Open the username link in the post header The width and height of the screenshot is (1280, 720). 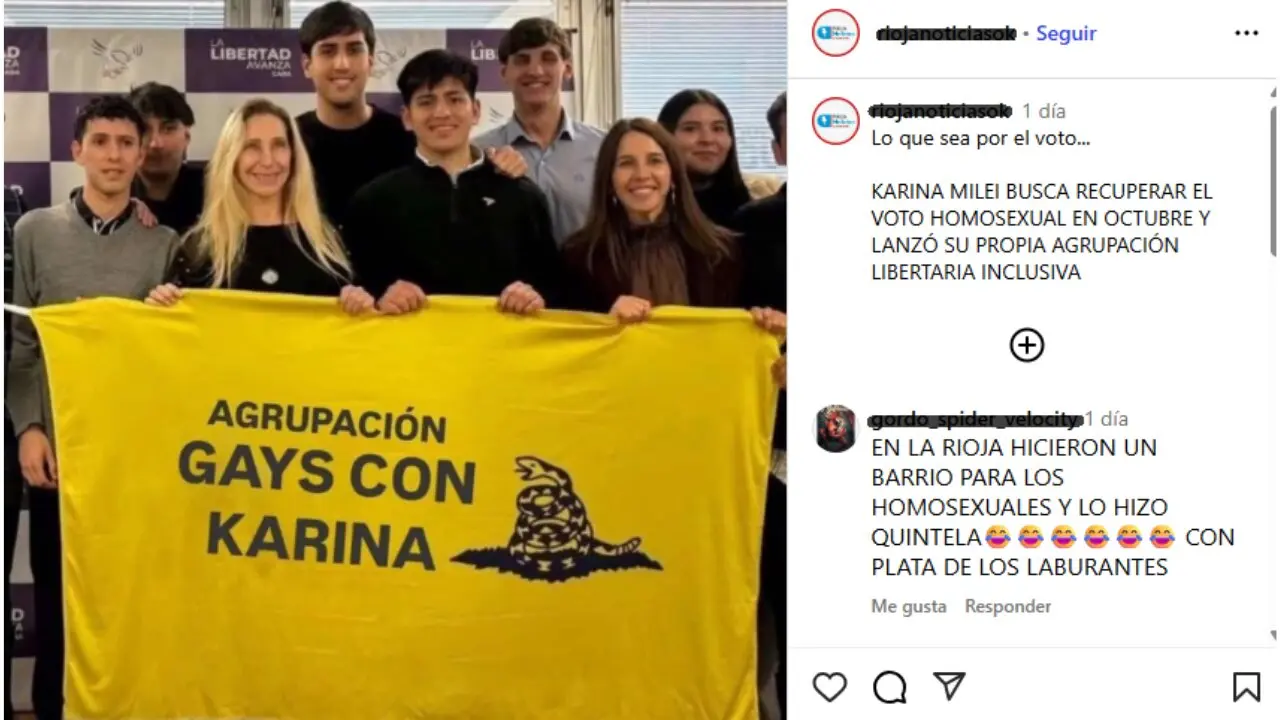pos(946,33)
